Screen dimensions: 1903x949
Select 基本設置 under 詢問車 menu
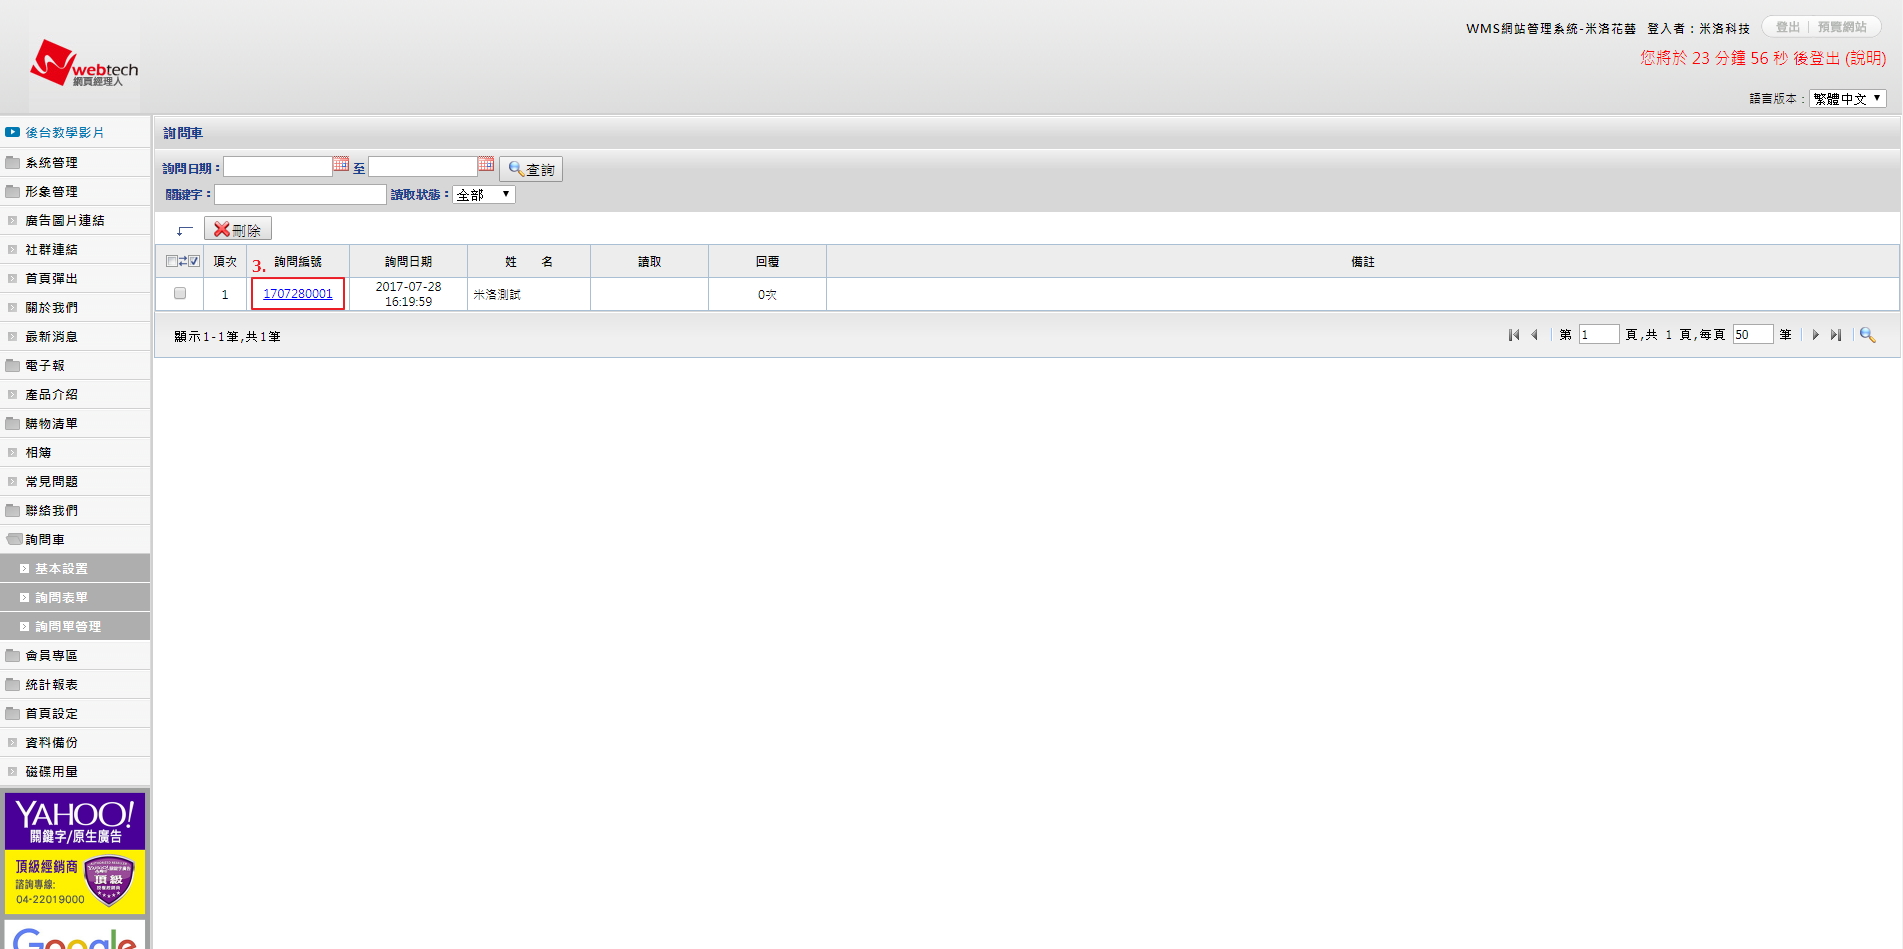coord(61,569)
